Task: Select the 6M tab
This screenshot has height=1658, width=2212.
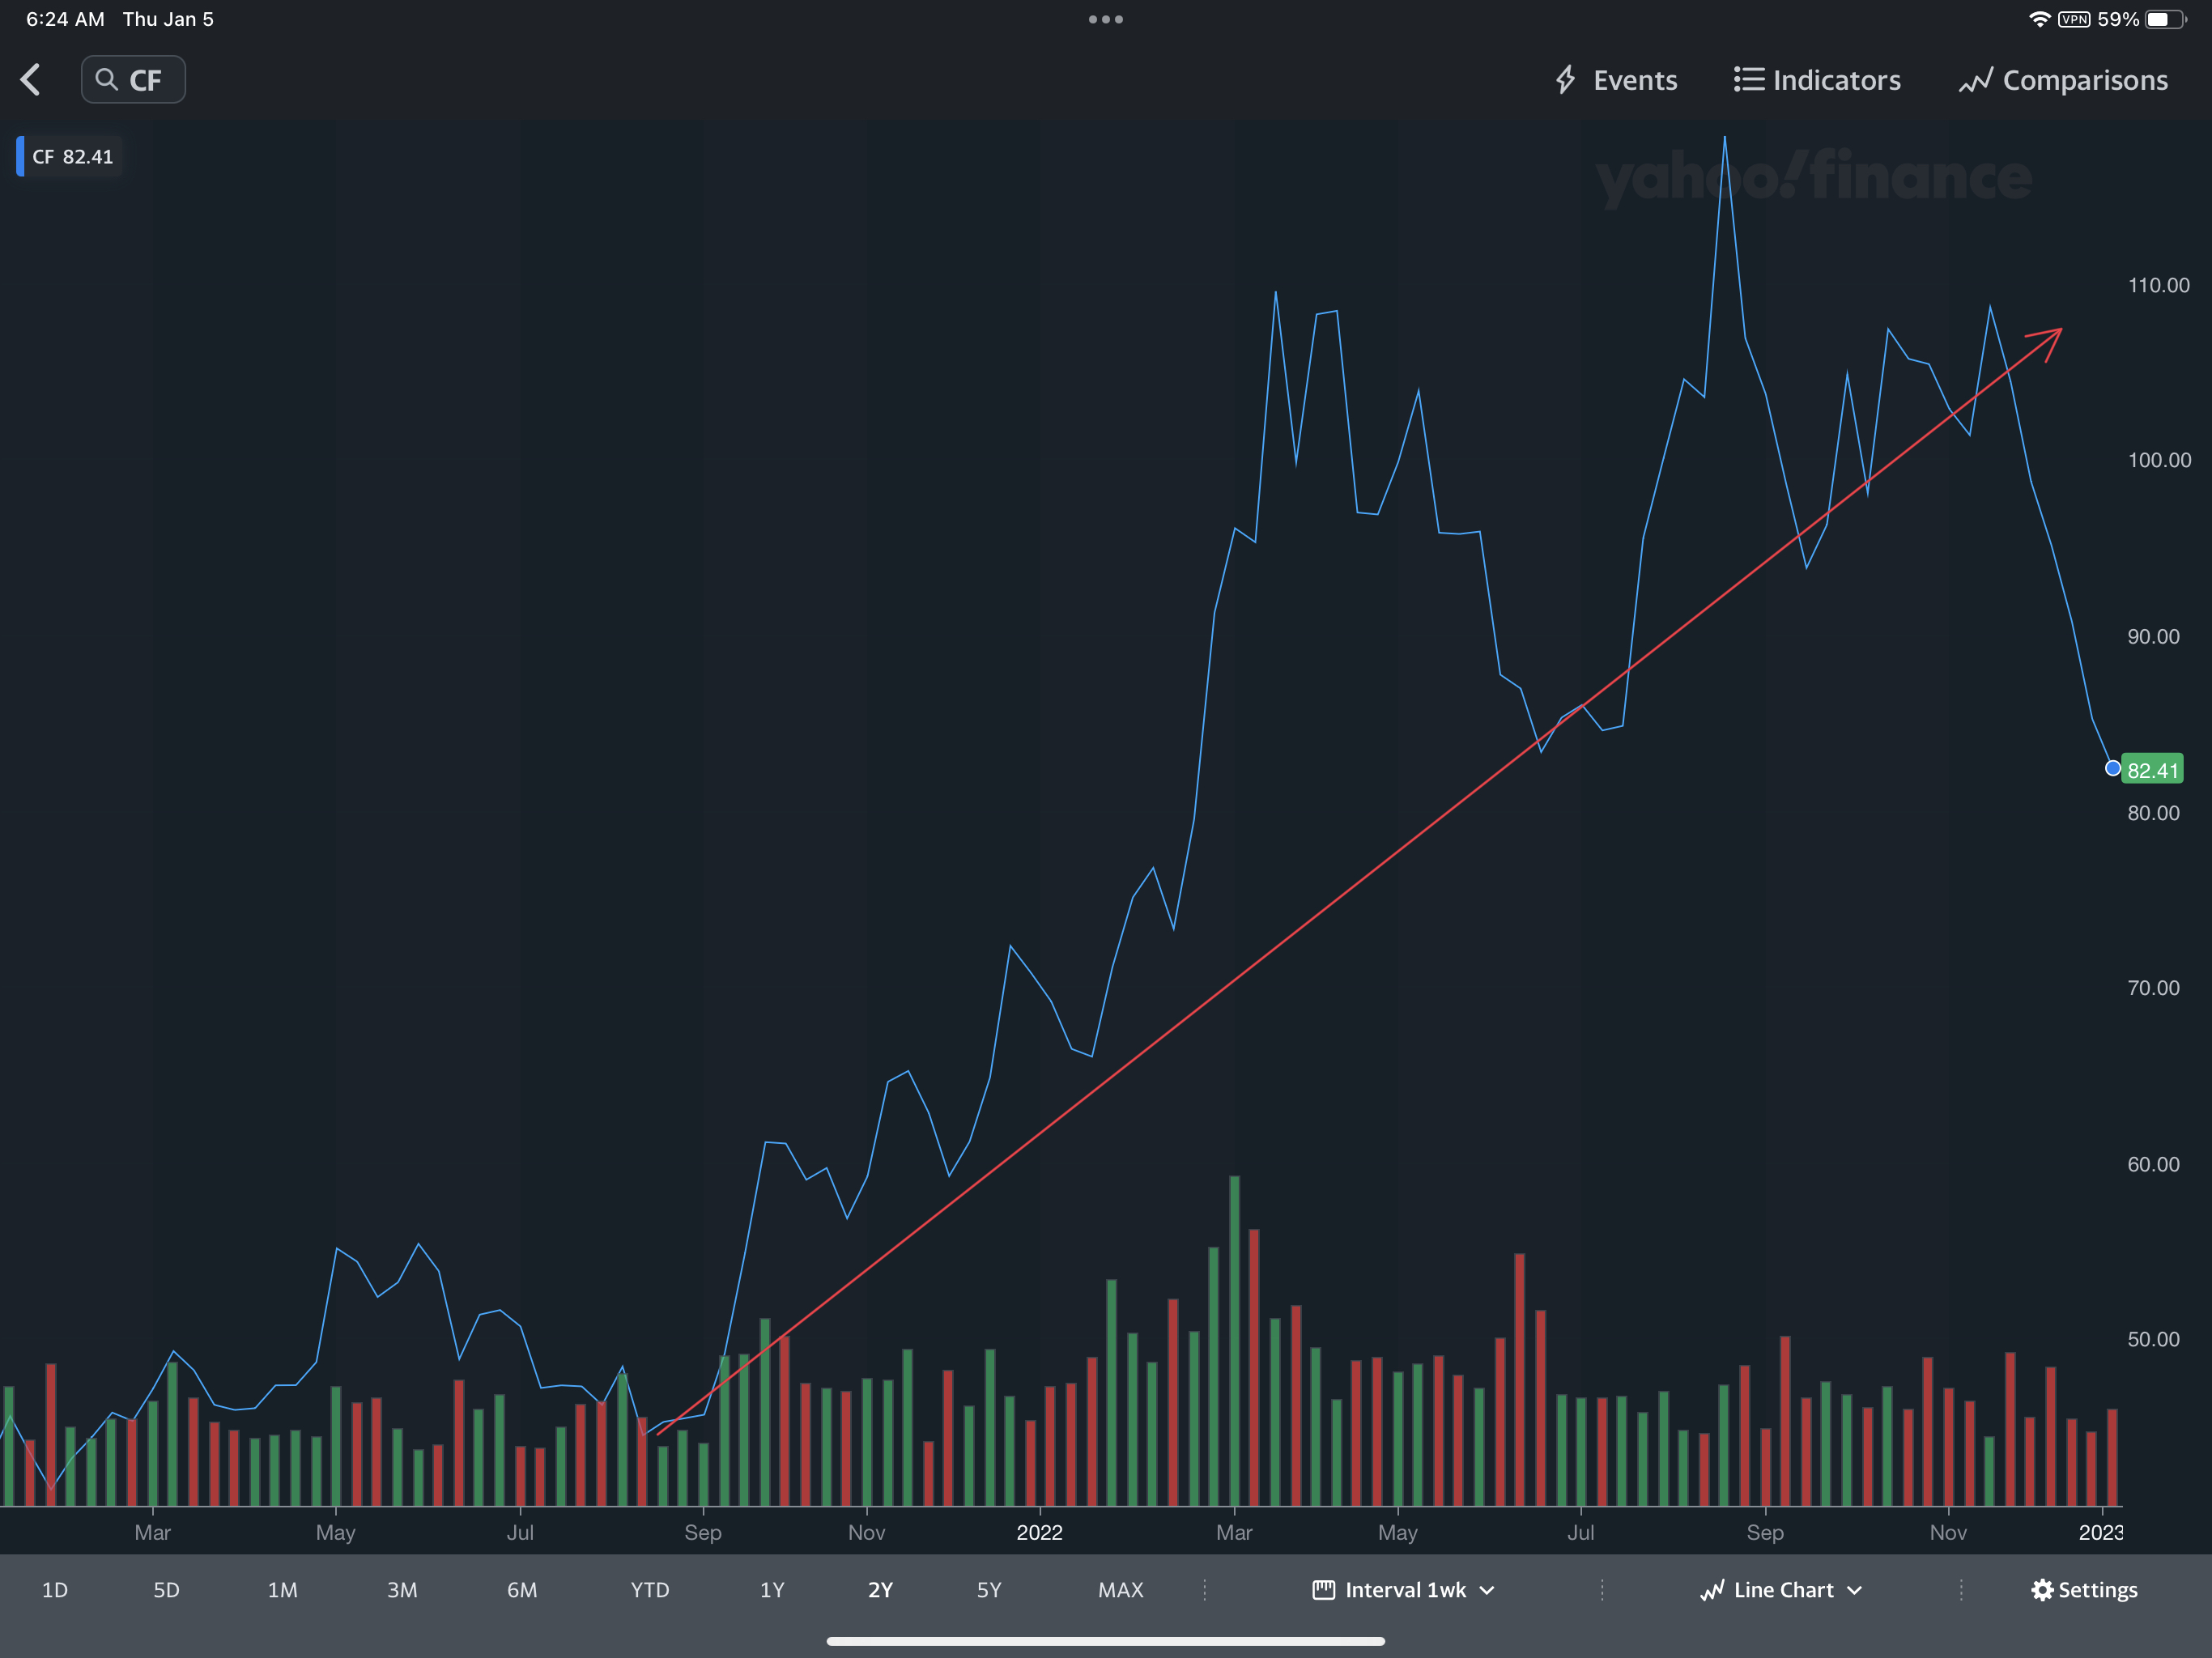Action: point(522,1590)
